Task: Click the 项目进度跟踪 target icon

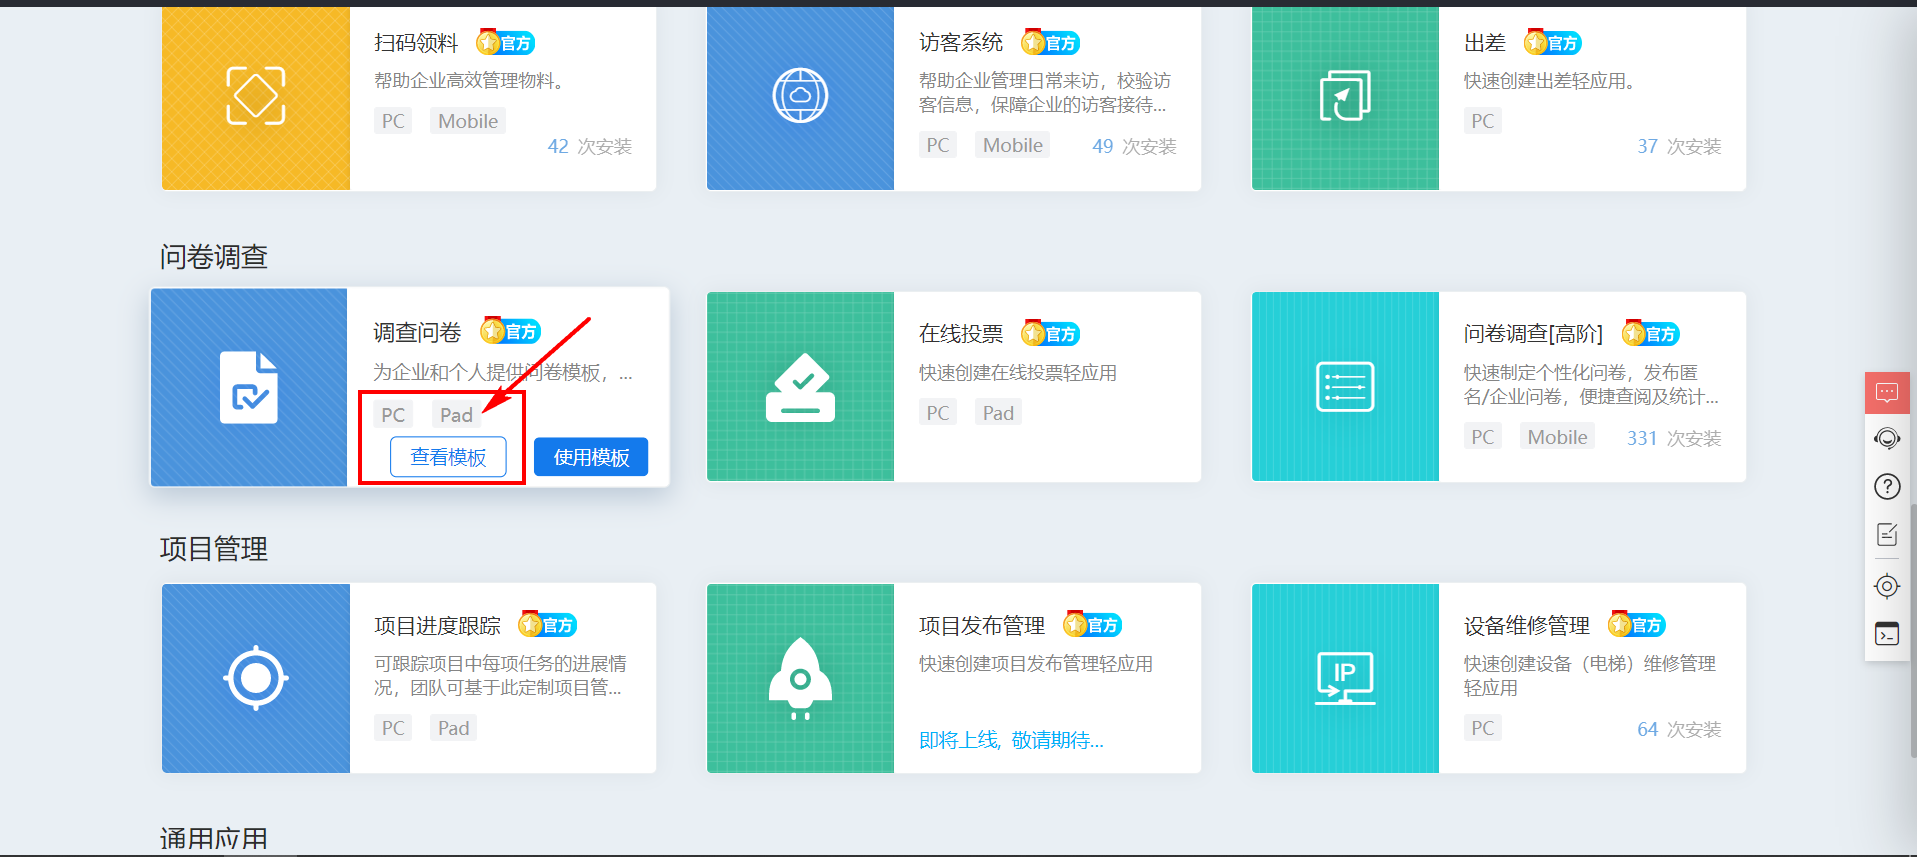Action: (x=256, y=678)
